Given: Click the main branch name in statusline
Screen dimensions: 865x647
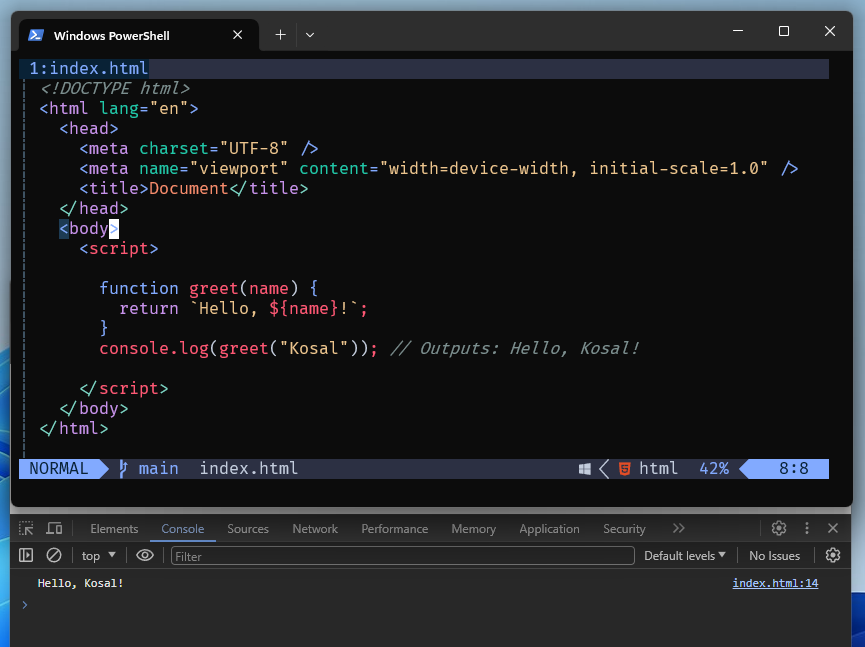Looking at the screenshot, I should pos(158,469).
